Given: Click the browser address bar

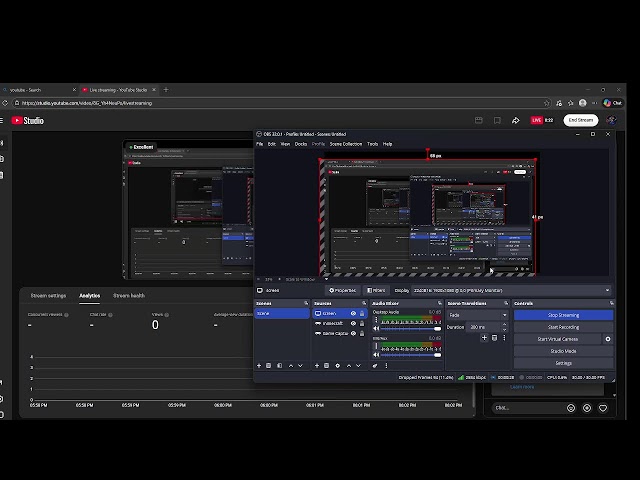Looking at the screenshot, I should point(282,103).
